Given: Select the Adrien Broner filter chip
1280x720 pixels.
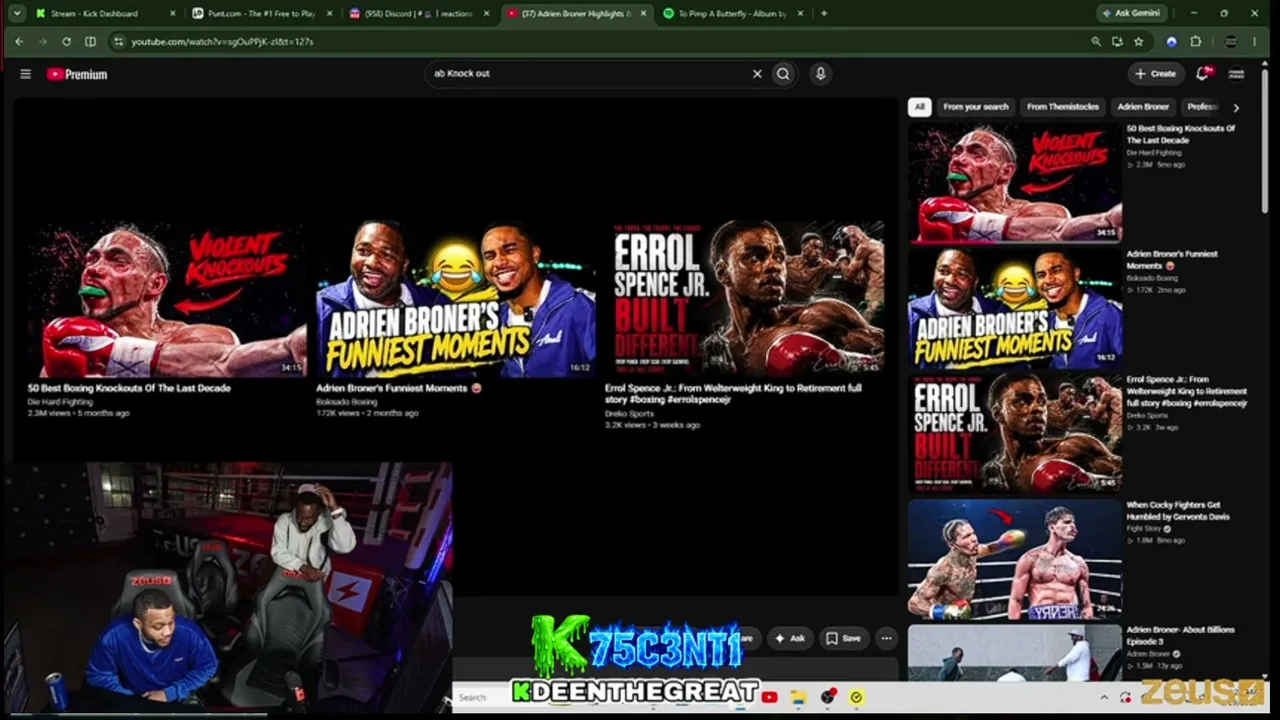Looking at the screenshot, I should [x=1143, y=107].
